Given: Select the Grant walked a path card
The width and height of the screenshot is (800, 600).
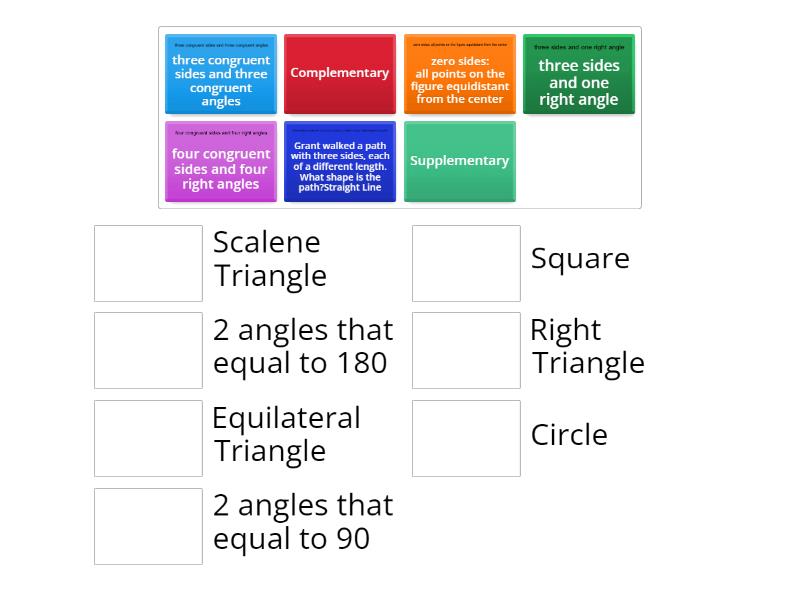Looking at the screenshot, I should pyautogui.click(x=339, y=160).
